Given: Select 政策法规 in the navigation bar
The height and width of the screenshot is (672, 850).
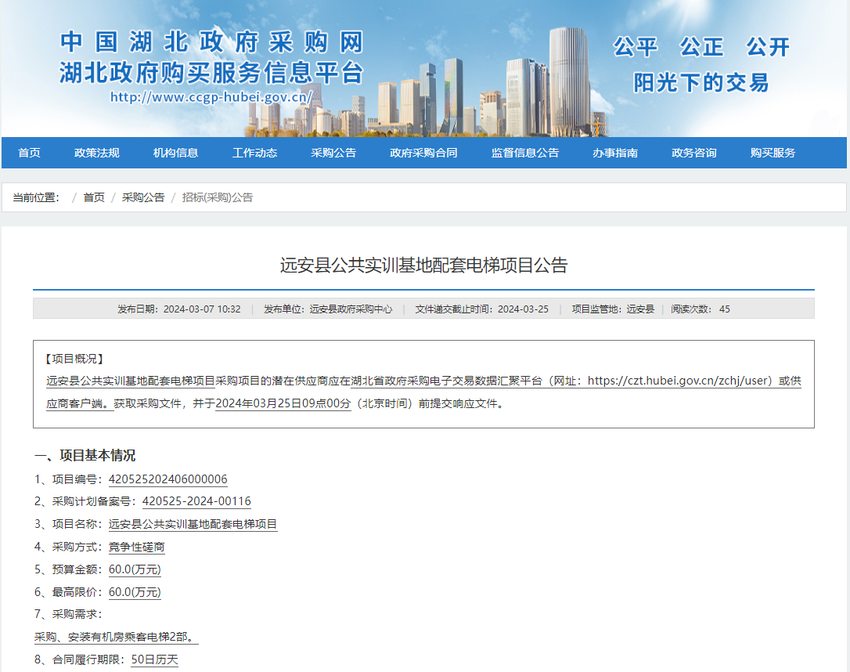Looking at the screenshot, I should click(97, 153).
